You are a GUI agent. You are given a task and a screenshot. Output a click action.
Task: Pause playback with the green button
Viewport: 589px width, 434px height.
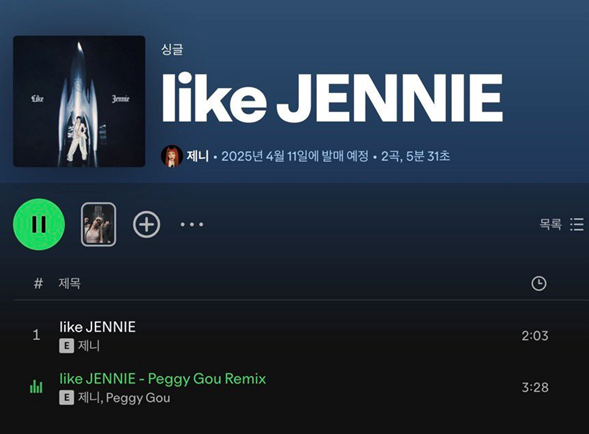[x=39, y=224]
